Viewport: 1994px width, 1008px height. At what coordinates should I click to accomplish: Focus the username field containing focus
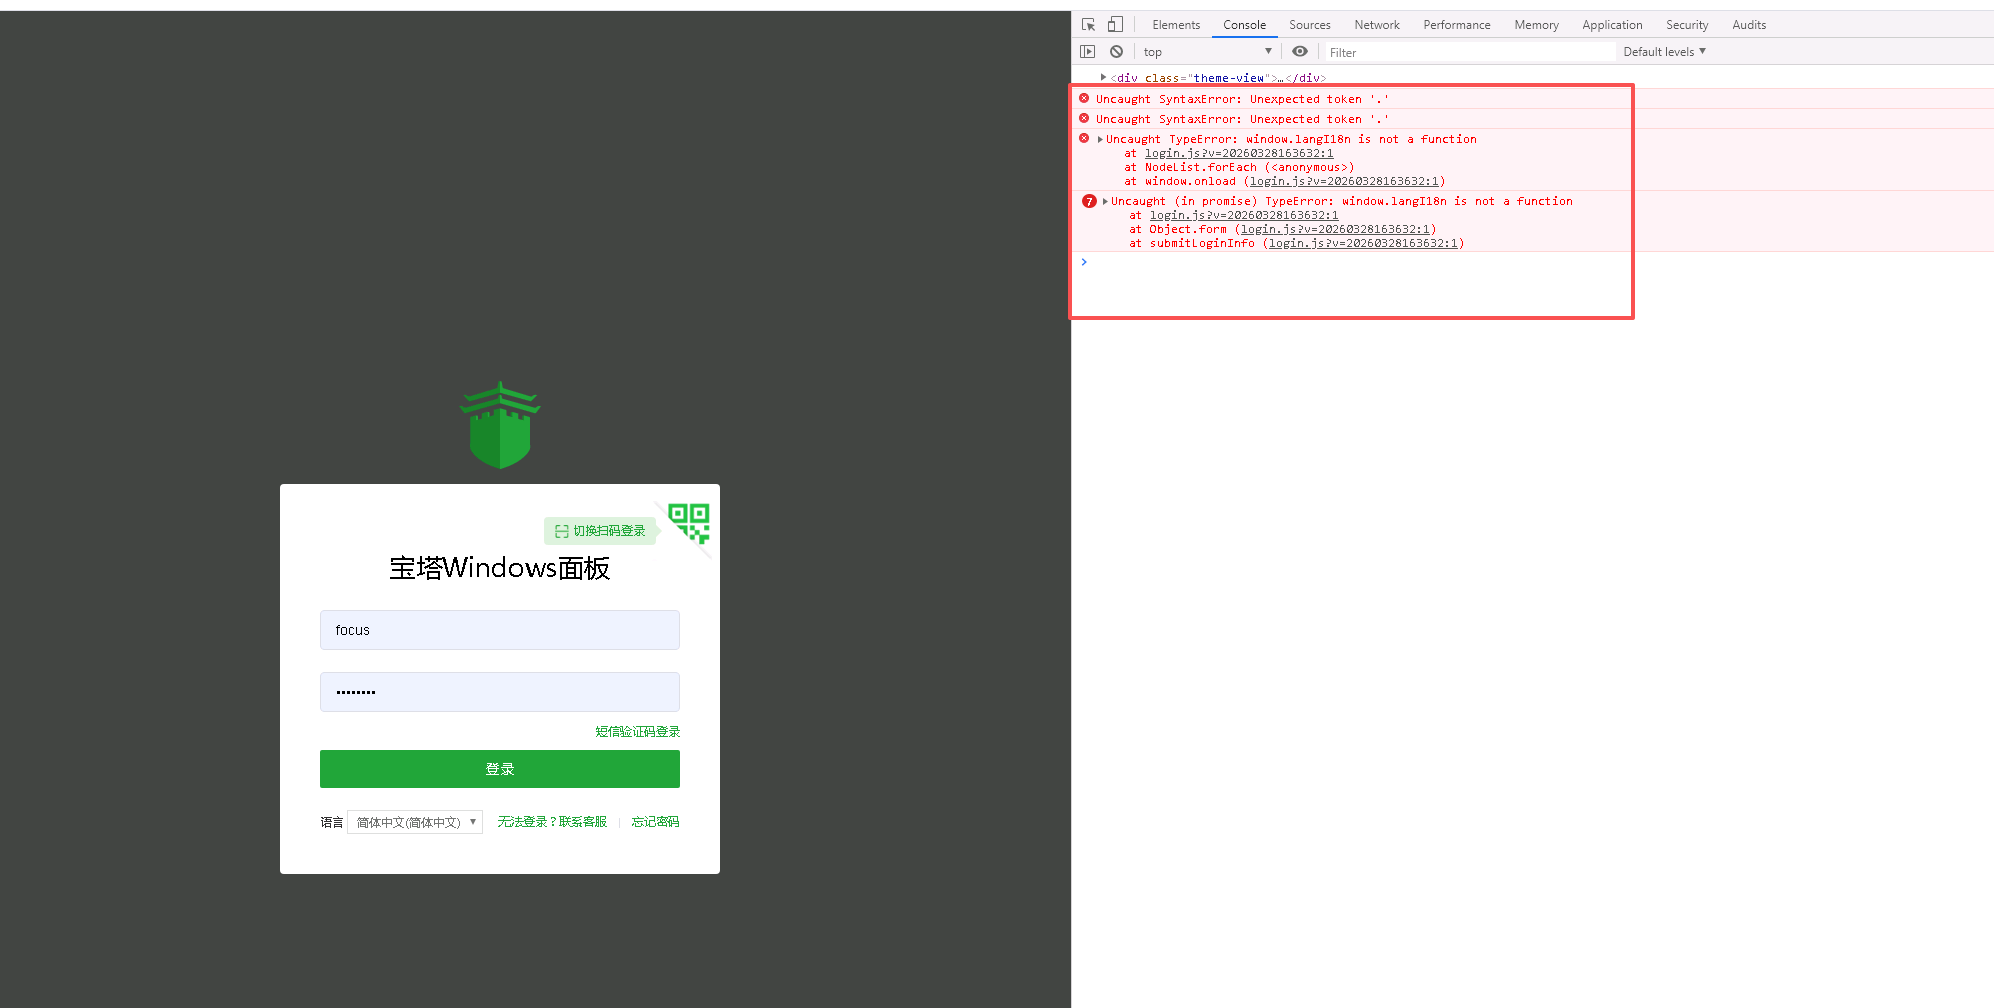coord(500,630)
